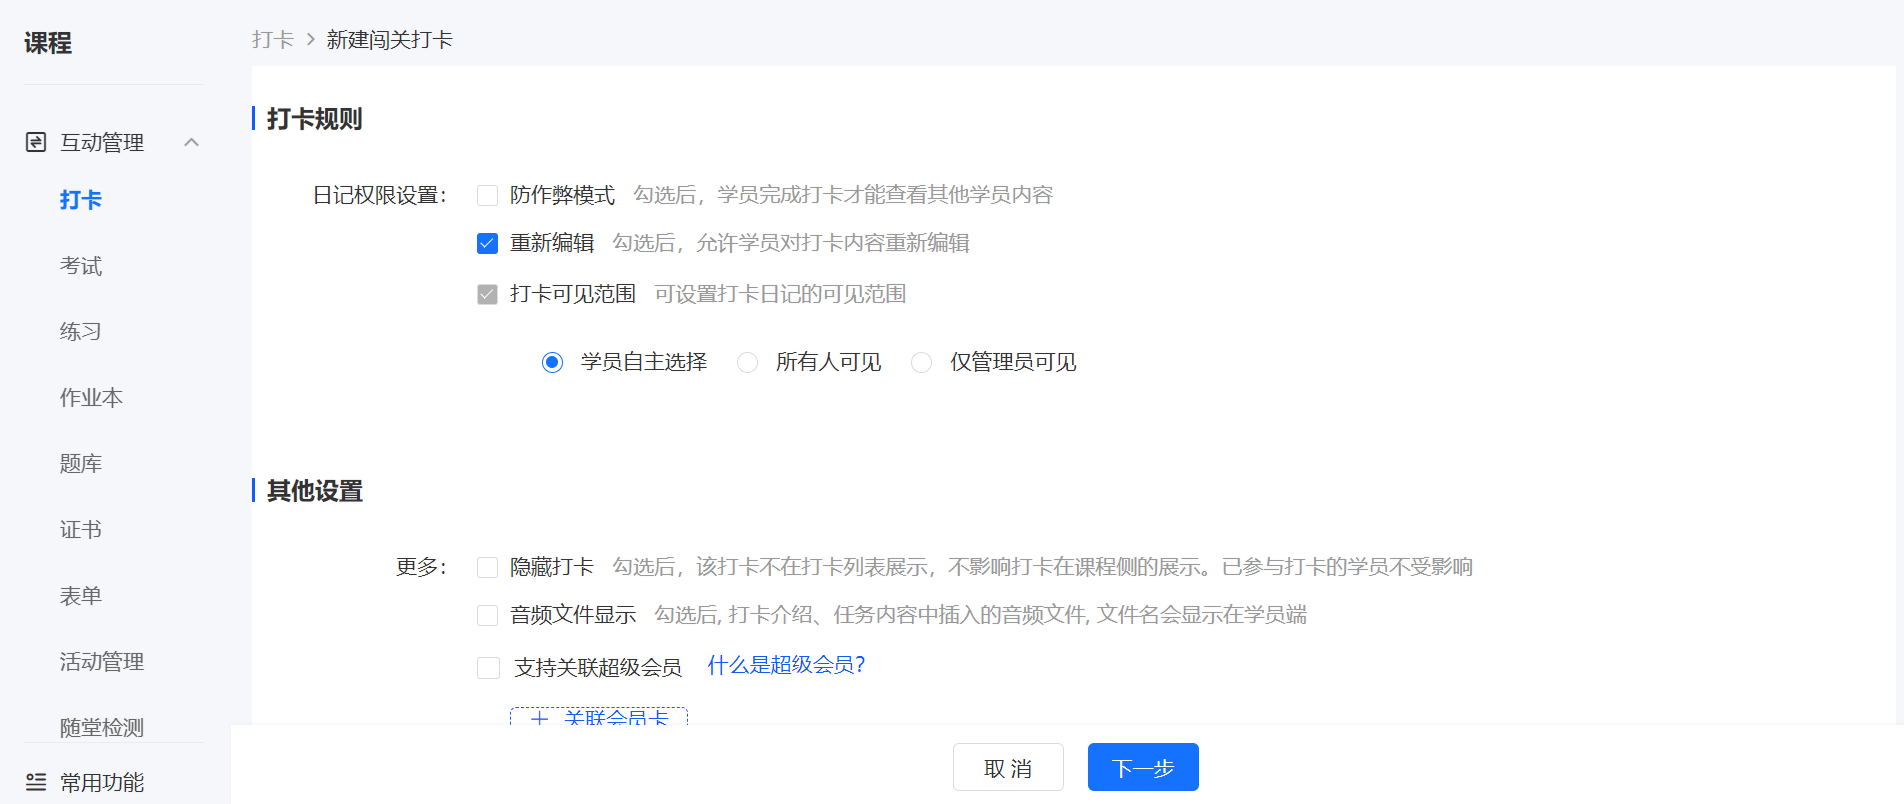Enable the 音频文件显示 checkbox

[488, 615]
